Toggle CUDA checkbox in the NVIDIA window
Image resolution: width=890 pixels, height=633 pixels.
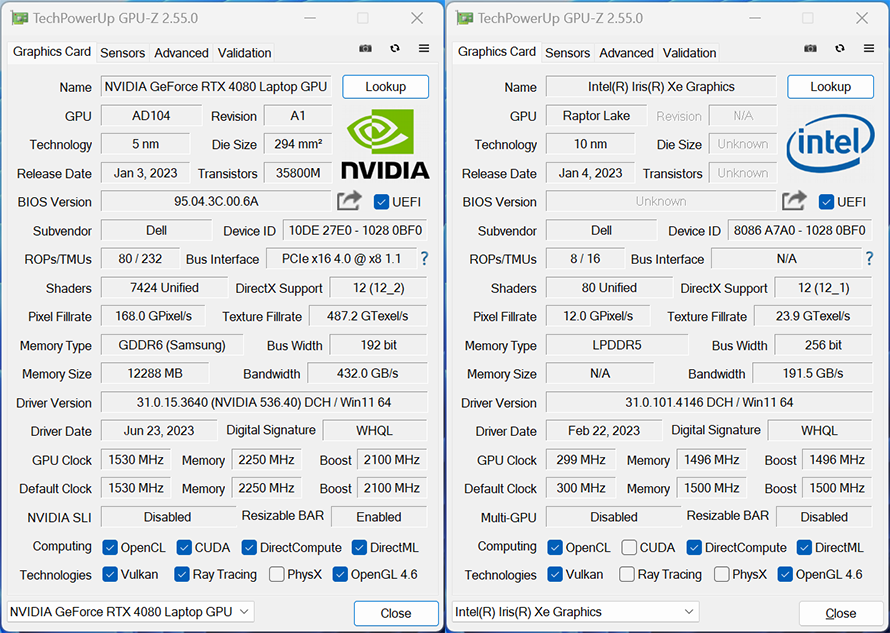(x=184, y=548)
